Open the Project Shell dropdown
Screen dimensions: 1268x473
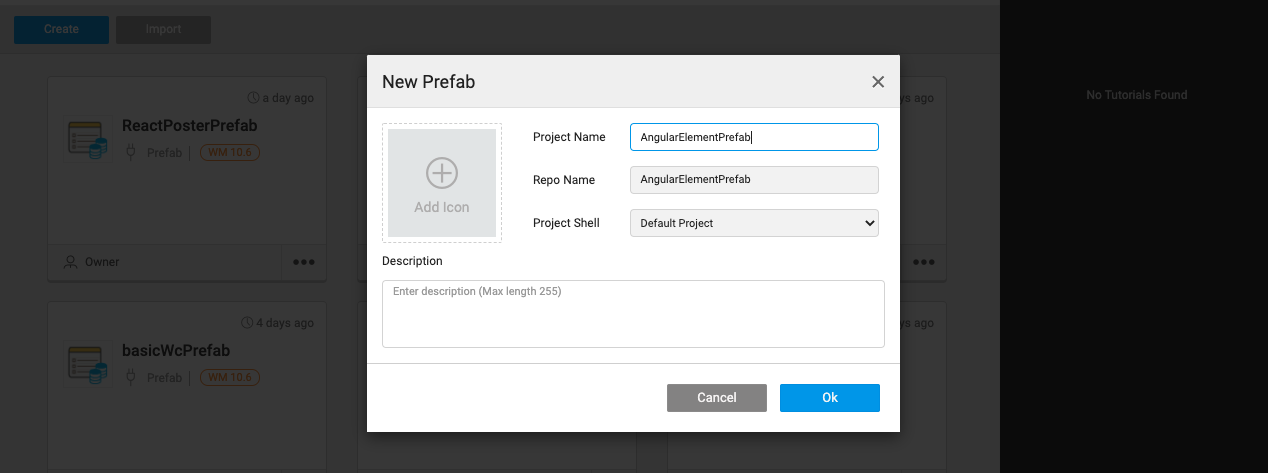[754, 223]
